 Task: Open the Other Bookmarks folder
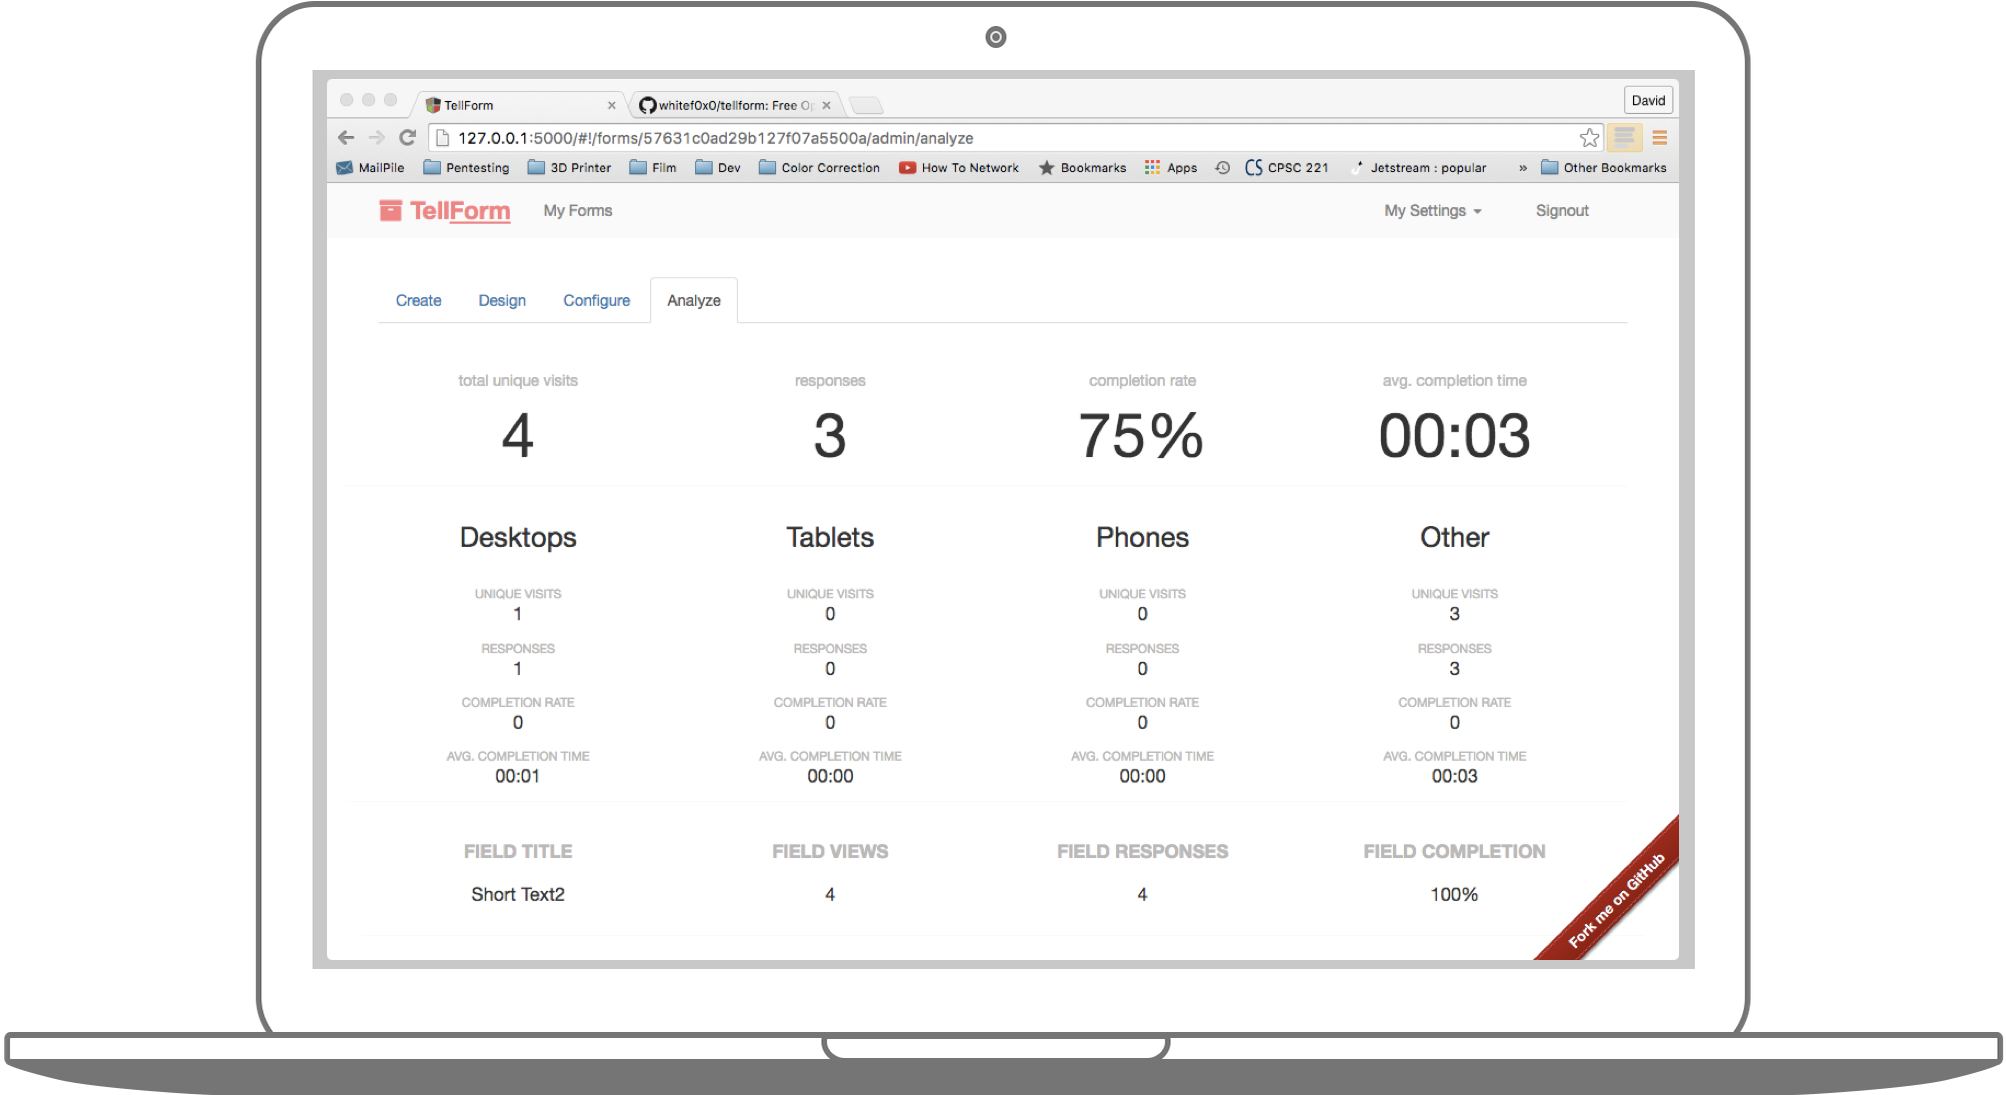tap(1603, 168)
